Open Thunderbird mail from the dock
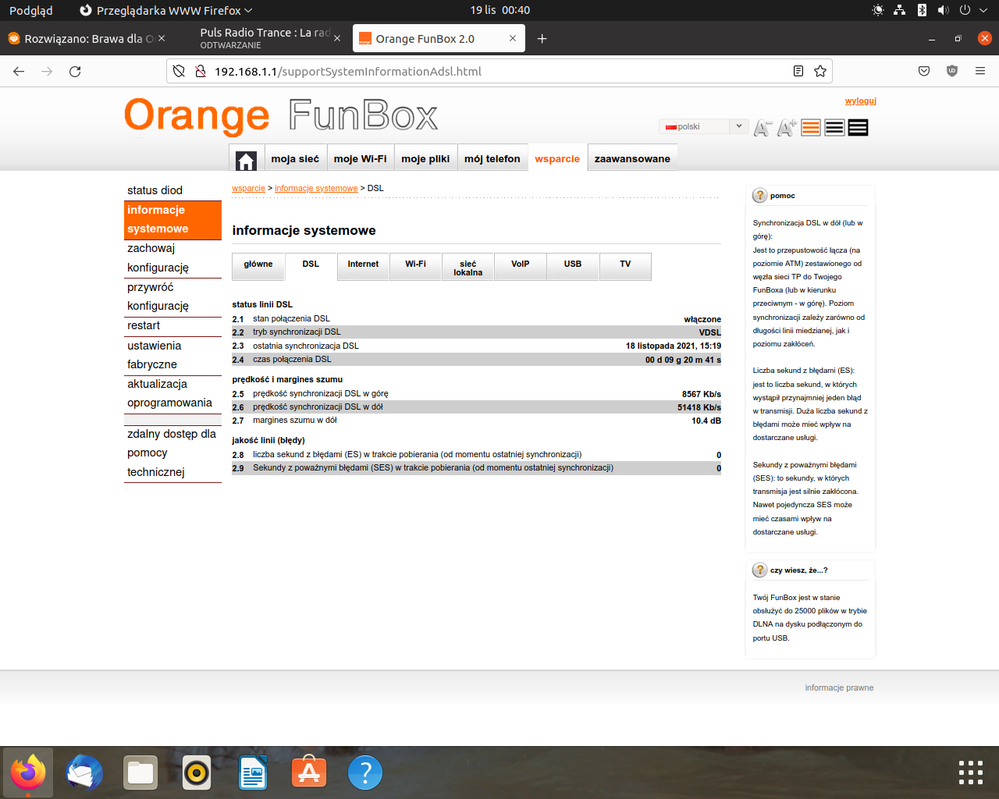999x799 pixels. (x=84, y=772)
